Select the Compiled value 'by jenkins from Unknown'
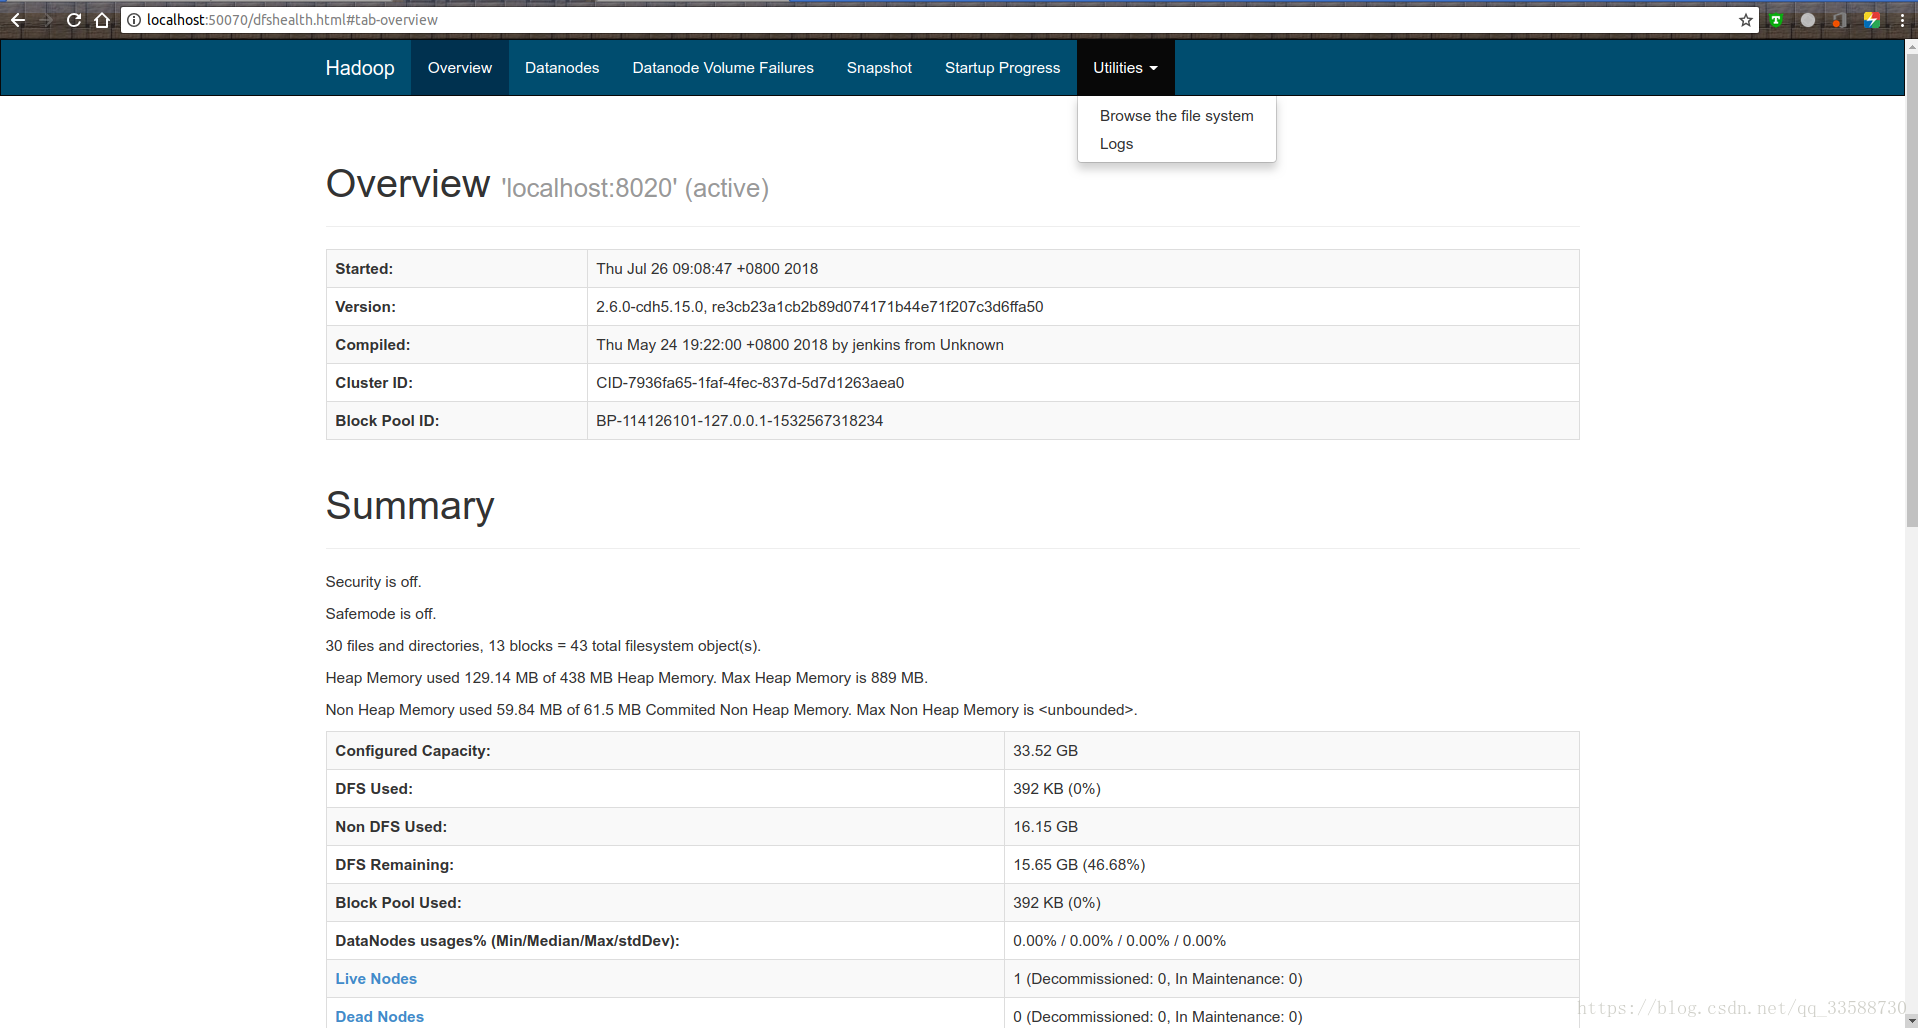 tap(918, 345)
